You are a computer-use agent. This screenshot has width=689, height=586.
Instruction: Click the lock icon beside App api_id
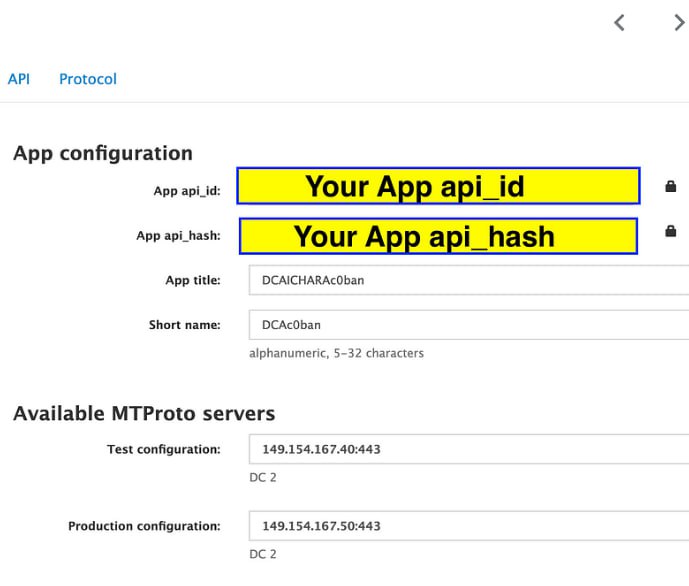[x=671, y=186]
